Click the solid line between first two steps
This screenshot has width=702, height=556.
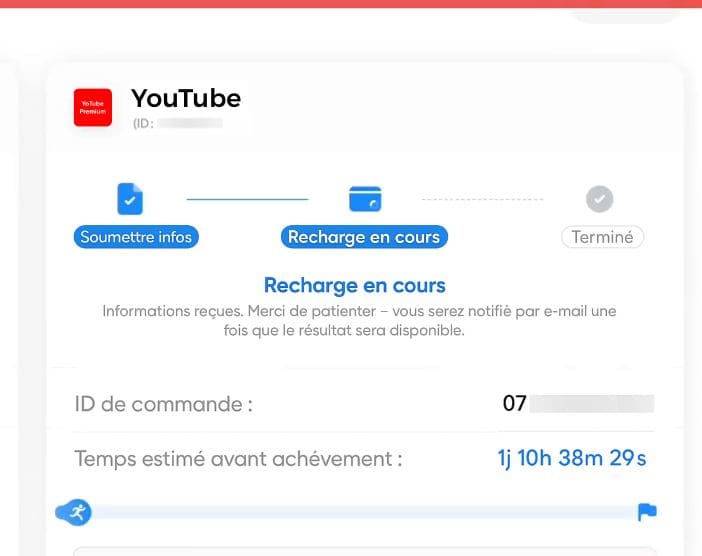(248, 199)
